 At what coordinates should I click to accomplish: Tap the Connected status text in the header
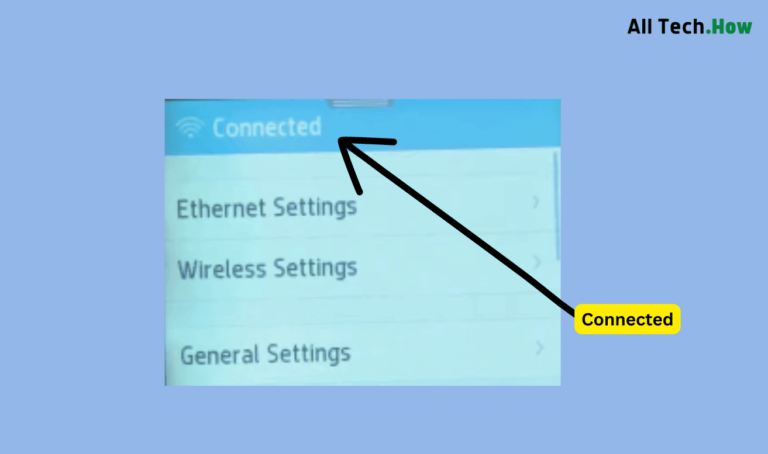(x=267, y=127)
